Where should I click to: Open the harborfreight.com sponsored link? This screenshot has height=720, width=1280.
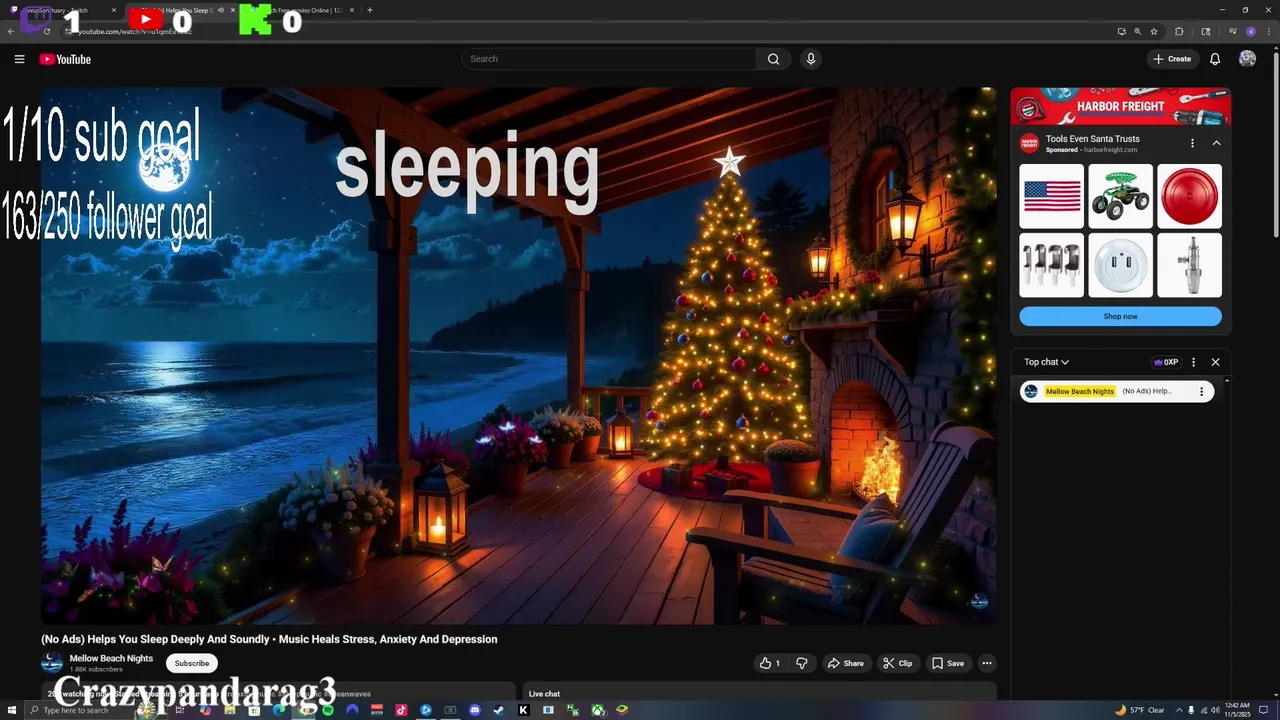pyautogui.click(x=1110, y=150)
